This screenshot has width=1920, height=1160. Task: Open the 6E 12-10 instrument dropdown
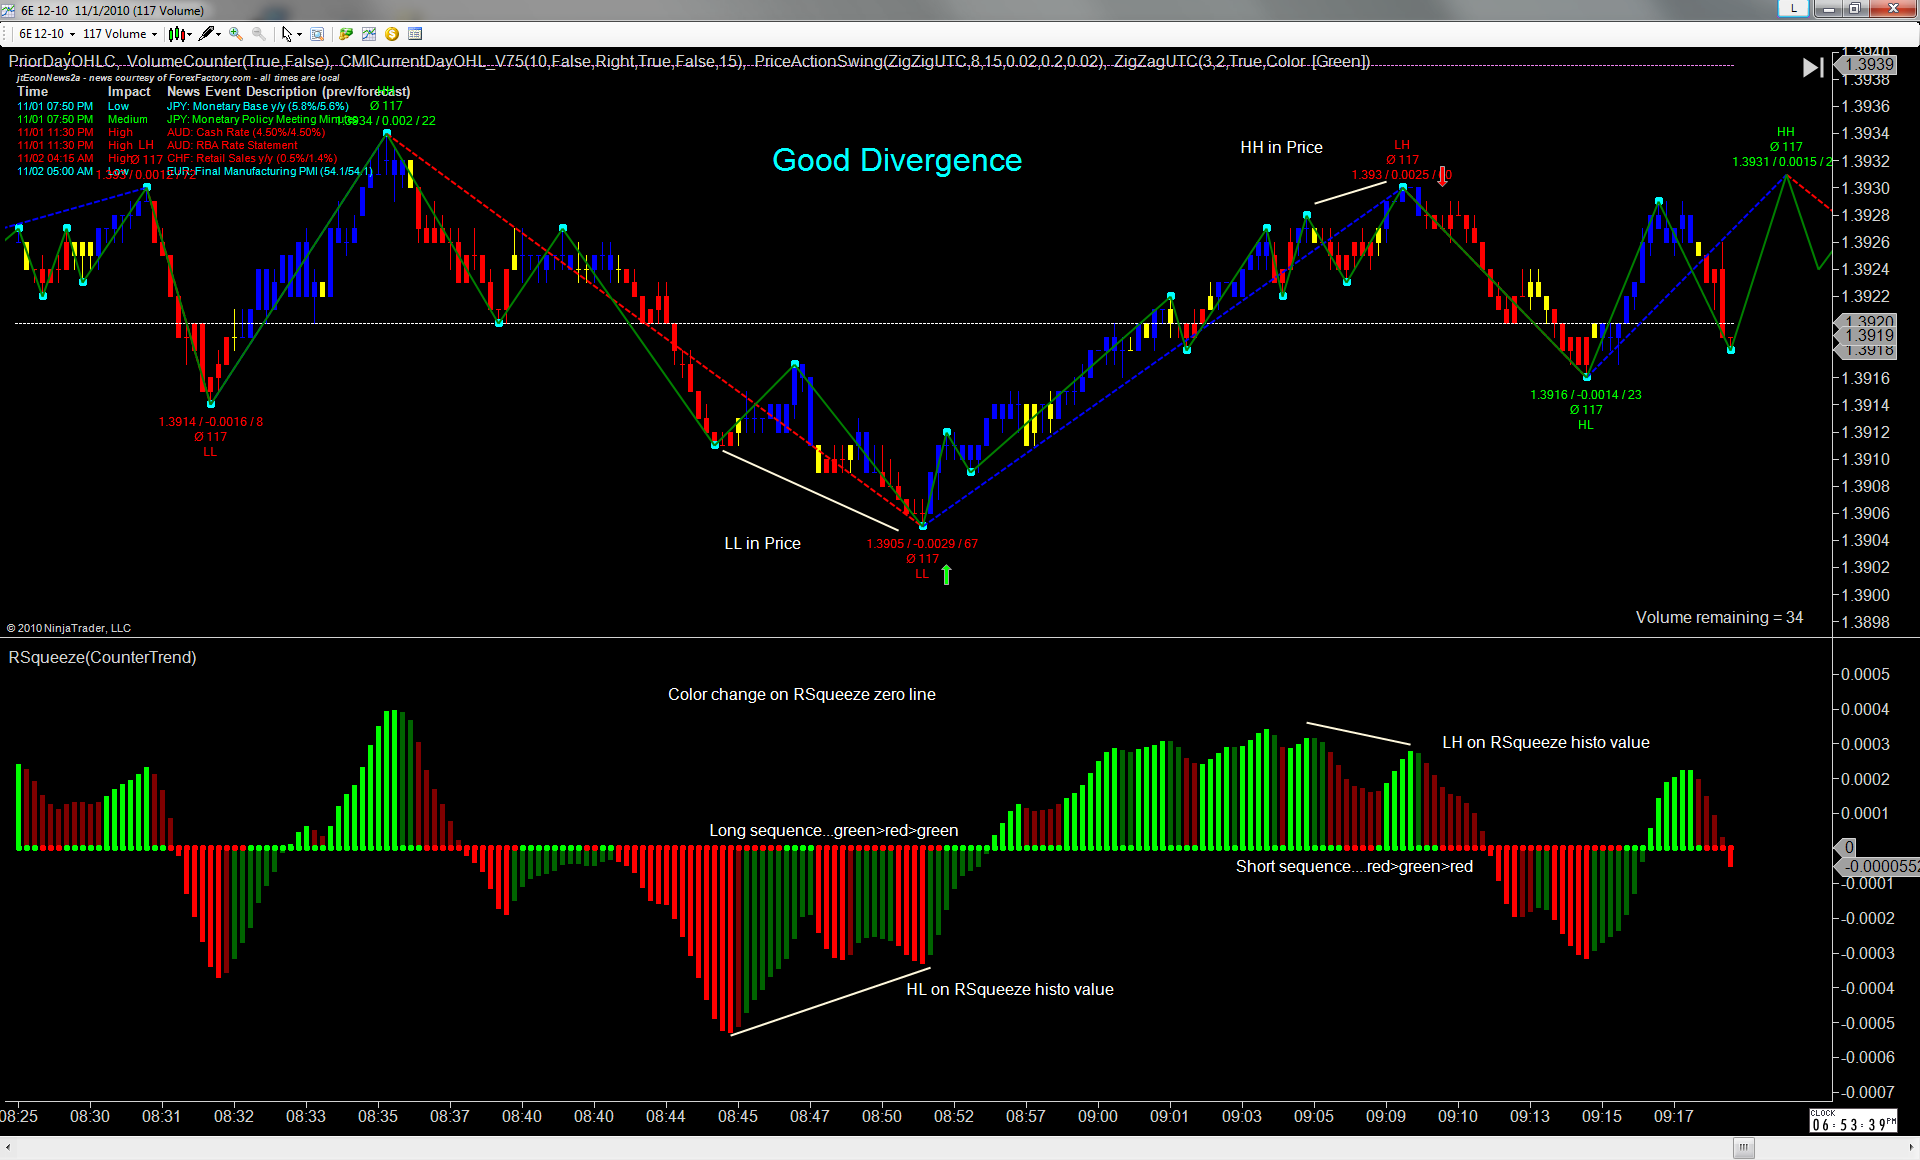point(46,34)
